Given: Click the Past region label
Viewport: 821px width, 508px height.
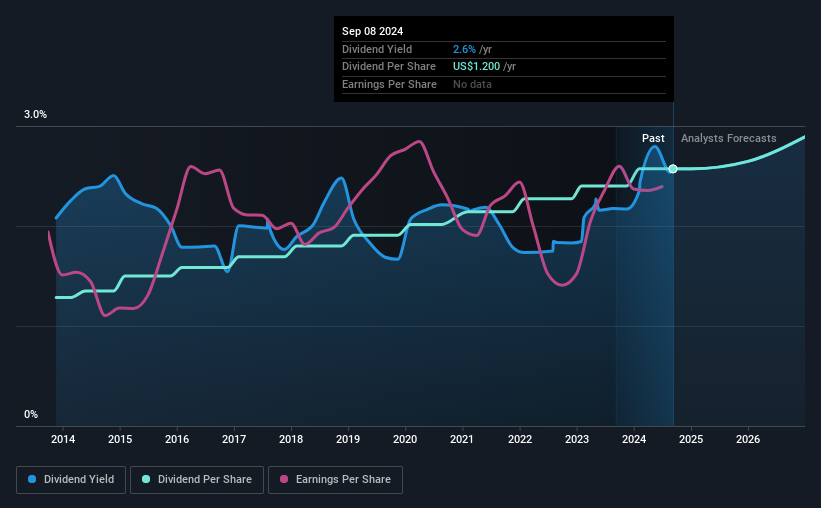Looking at the screenshot, I should click(x=653, y=138).
